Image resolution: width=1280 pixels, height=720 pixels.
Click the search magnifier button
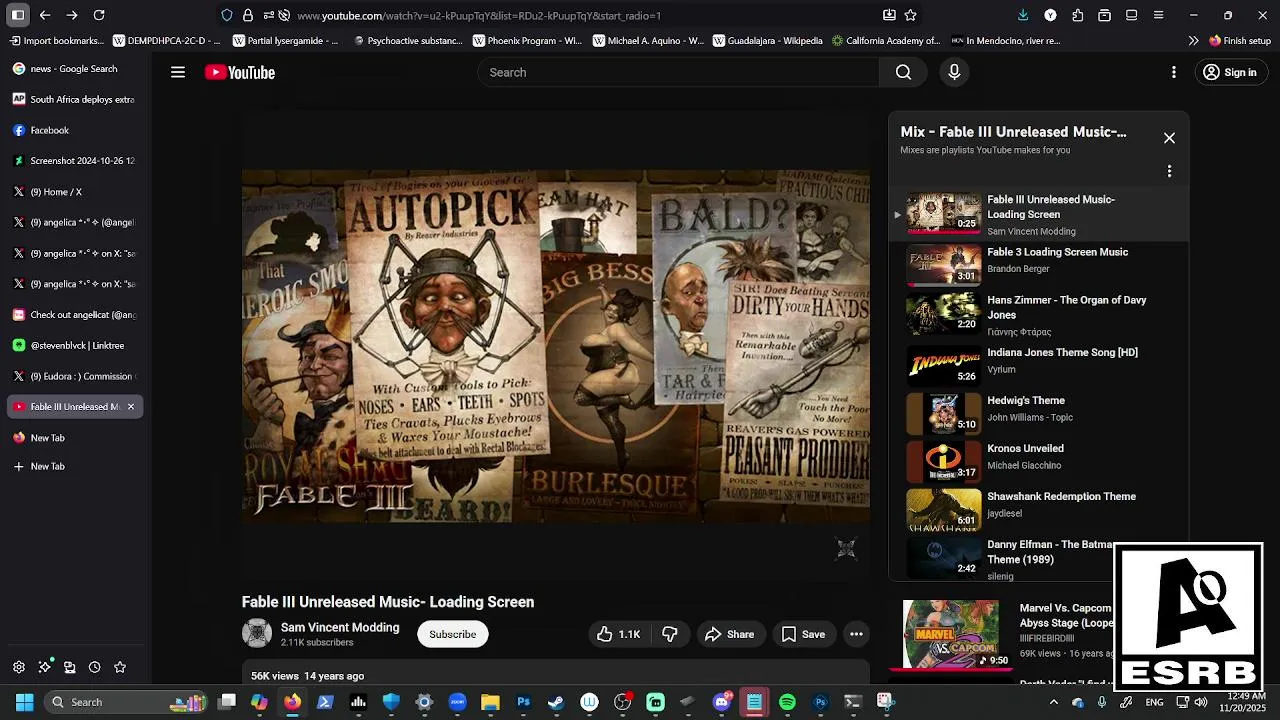903,72
